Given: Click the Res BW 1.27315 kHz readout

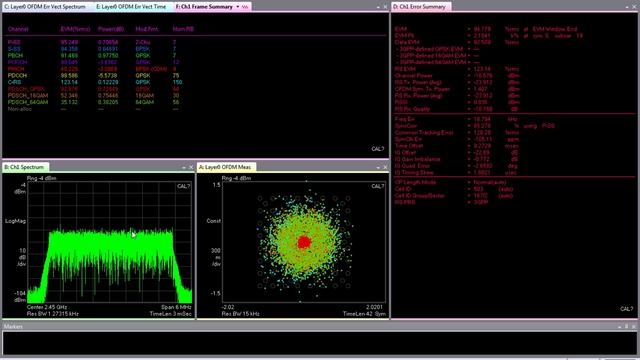Looking at the screenshot, I should pos(53,314).
